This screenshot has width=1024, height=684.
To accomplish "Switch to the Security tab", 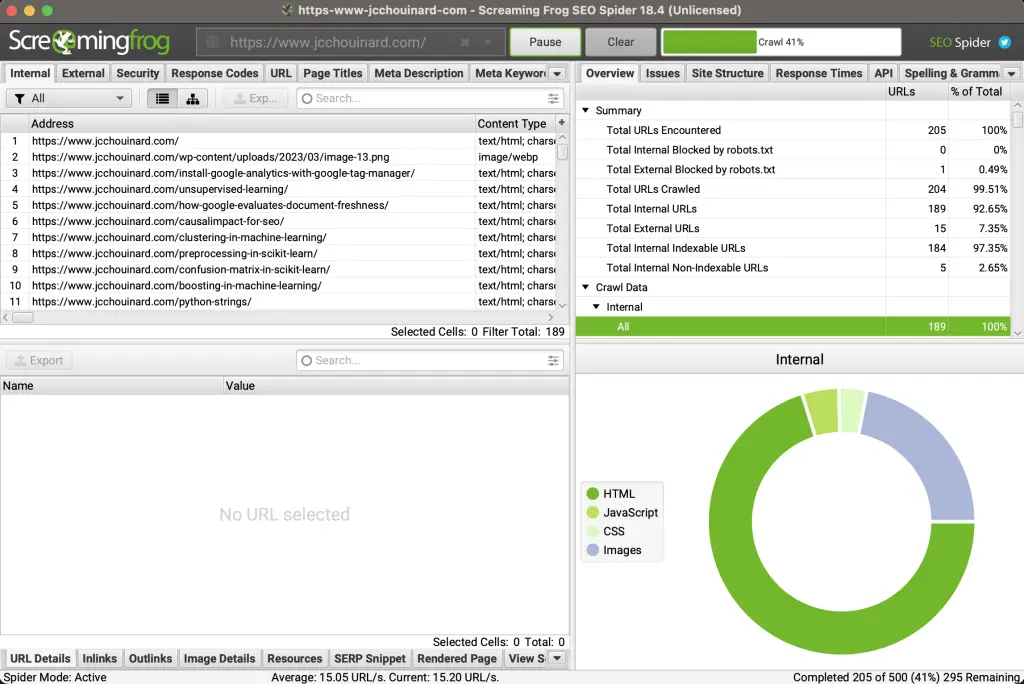I will click(x=138, y=73).
